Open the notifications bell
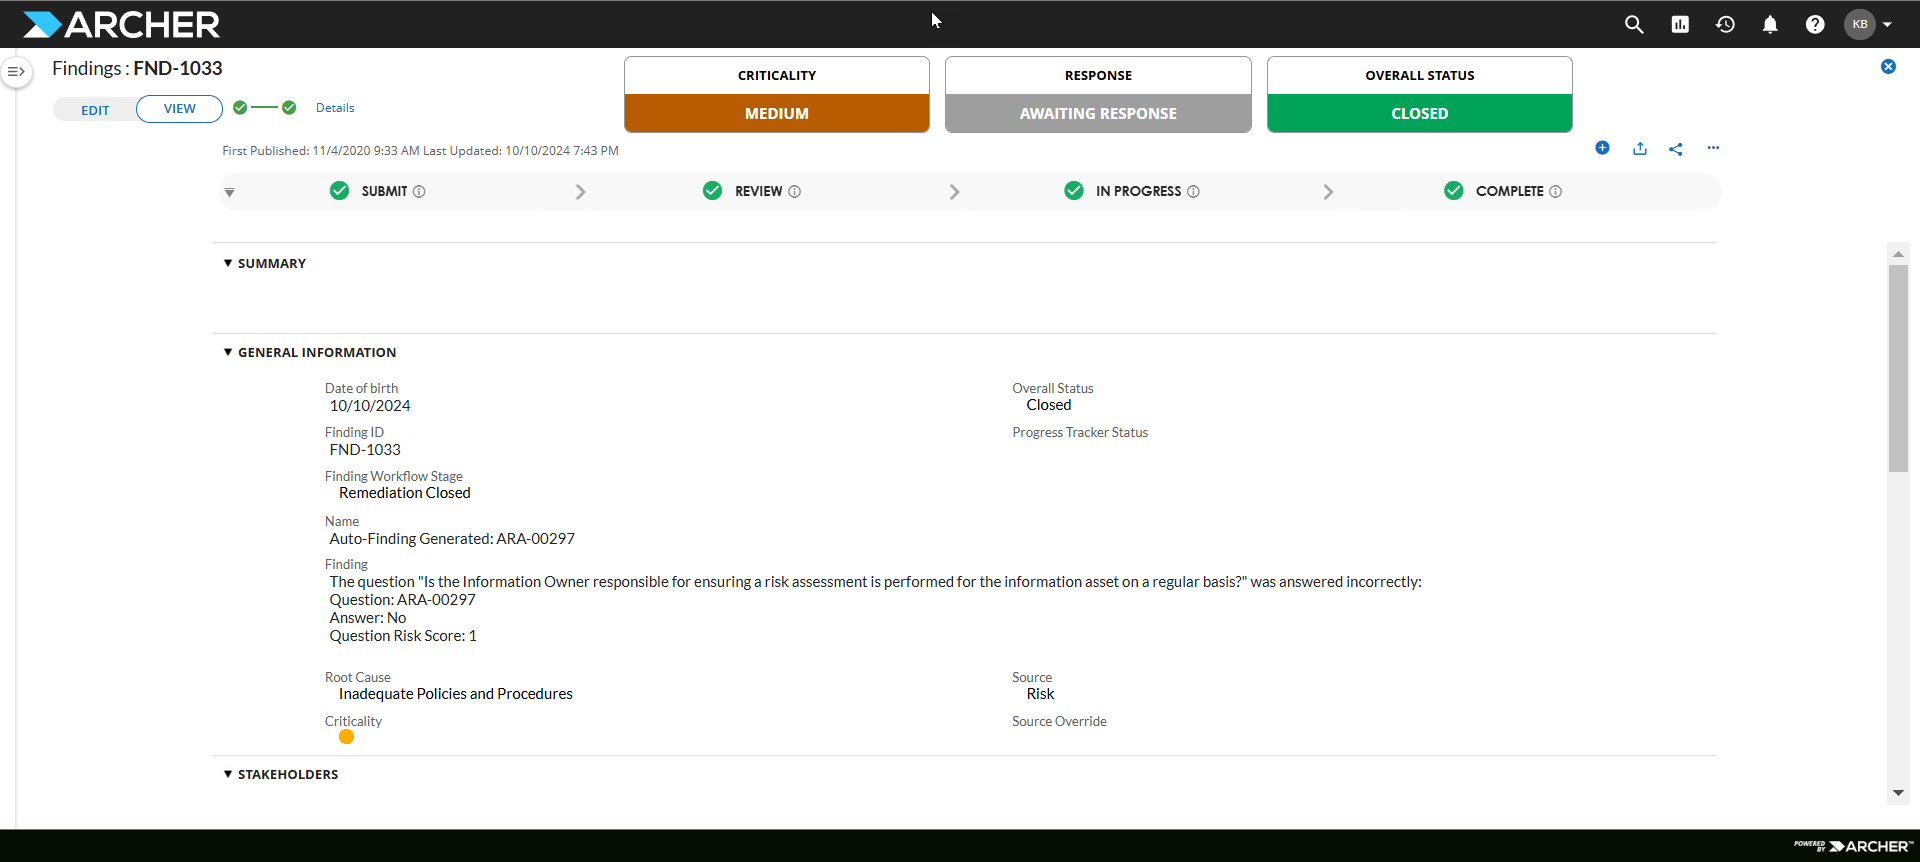Image resolution: width=1920 pixels, height=862 pixels. (1770, 24)
